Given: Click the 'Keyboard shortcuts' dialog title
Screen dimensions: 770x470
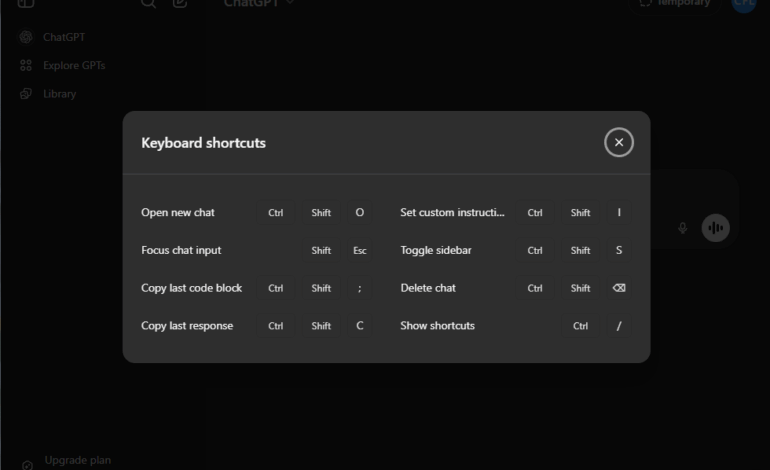Looking at the screenshot, I should [x=203, y=143].
